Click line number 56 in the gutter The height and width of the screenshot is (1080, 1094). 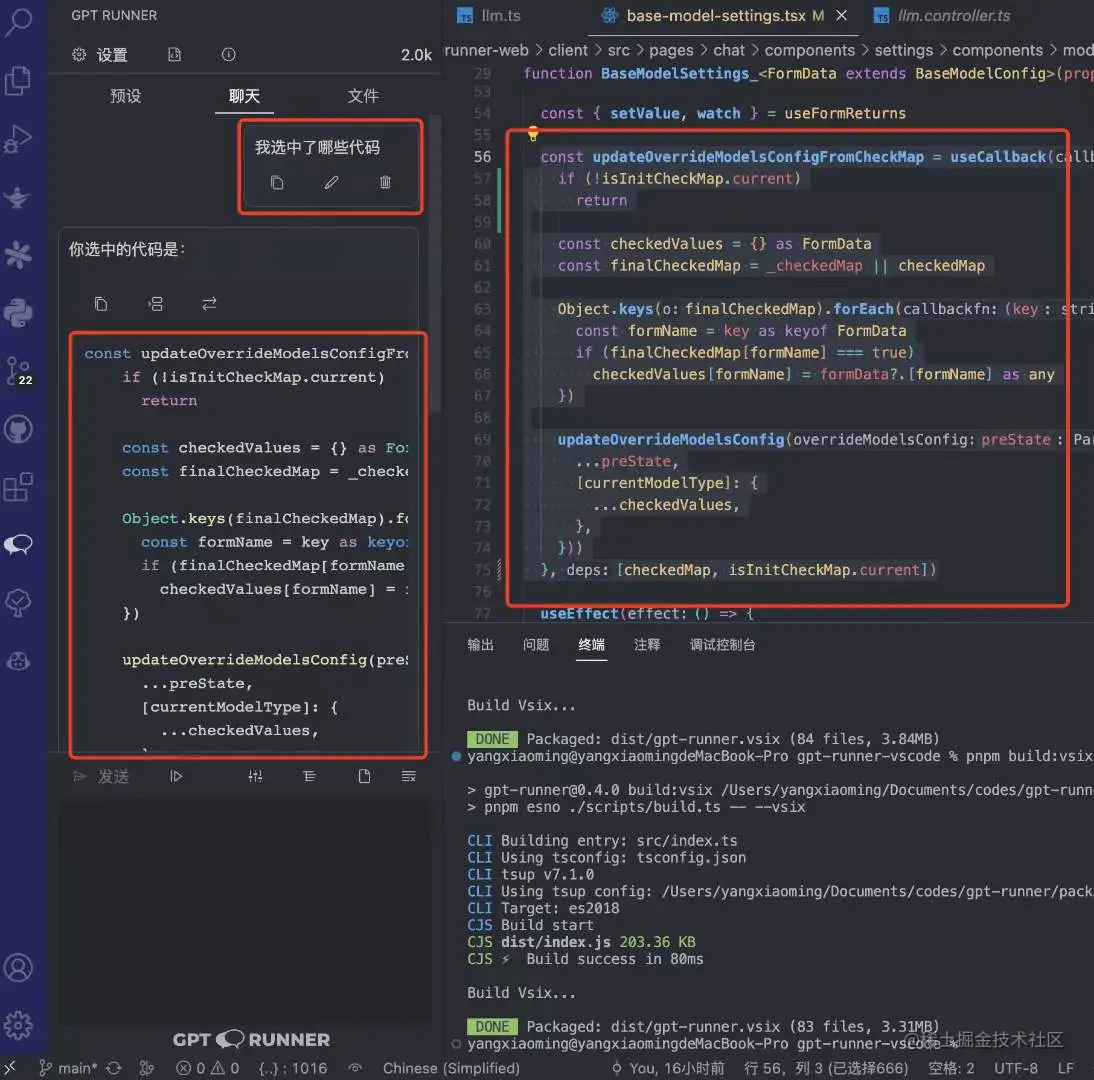coord(482,156)
